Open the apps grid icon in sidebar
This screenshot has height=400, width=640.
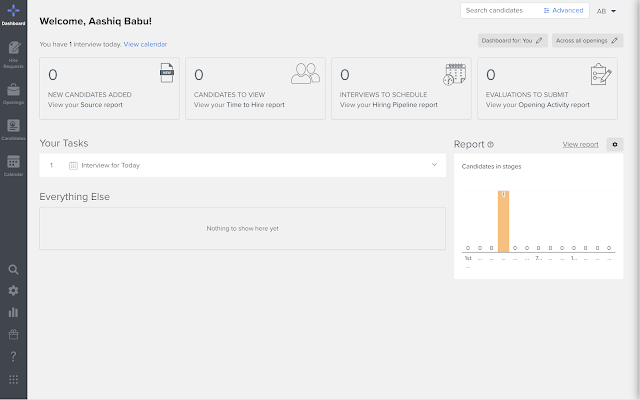(x=13, y=379)
